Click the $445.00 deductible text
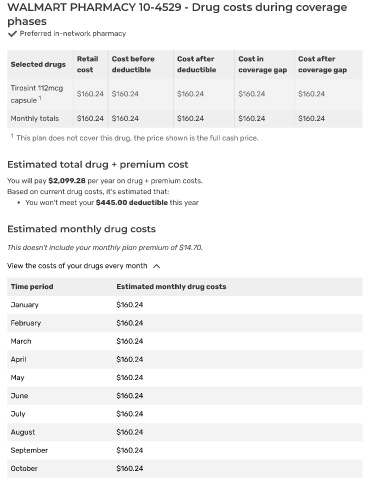Screen dimensions: 370x480 (131, 202)
